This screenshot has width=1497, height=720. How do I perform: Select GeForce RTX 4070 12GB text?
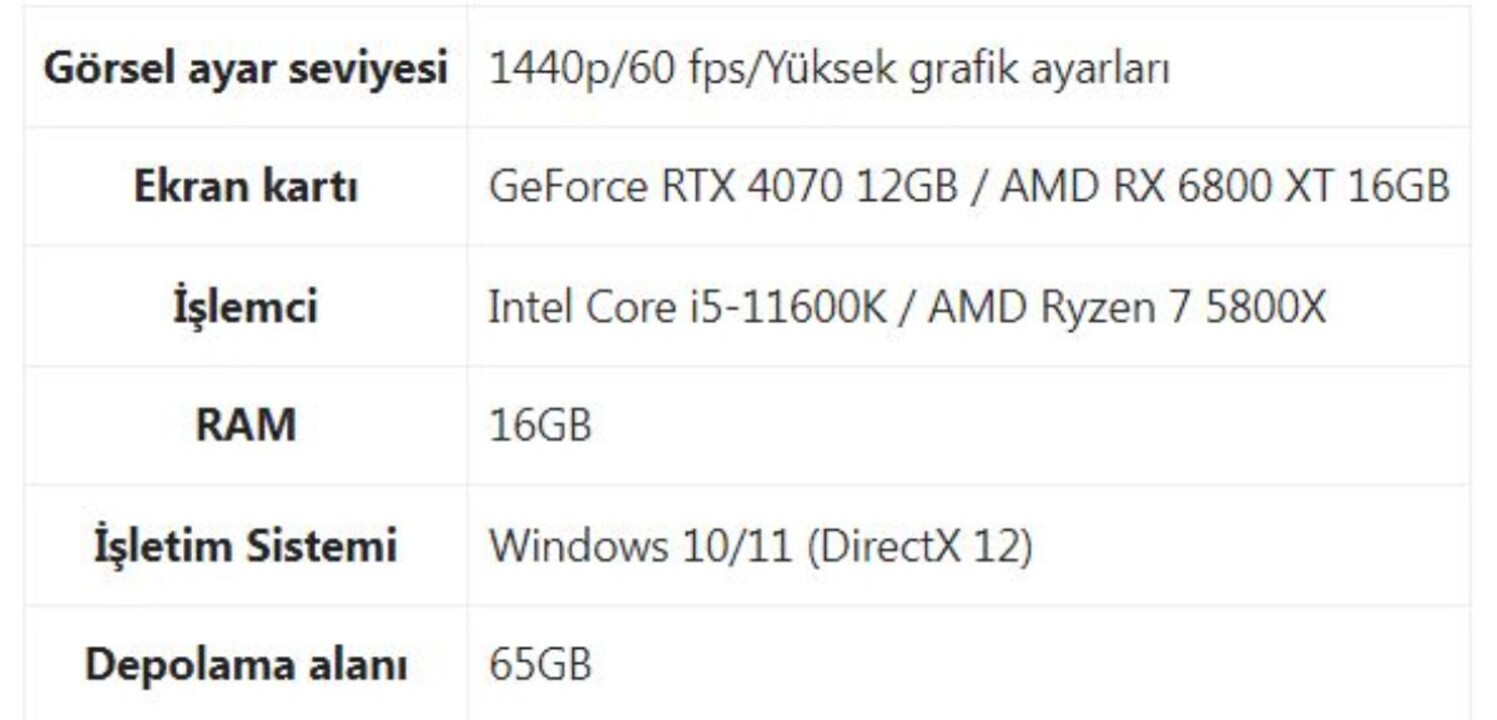click(x=723, y=187)
